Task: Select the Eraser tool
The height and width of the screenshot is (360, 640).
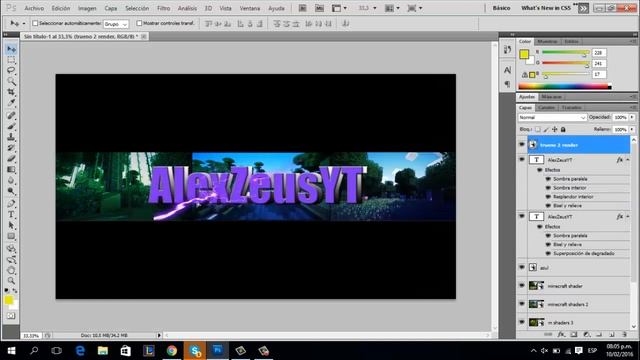Action: click(x=11, y=158)
